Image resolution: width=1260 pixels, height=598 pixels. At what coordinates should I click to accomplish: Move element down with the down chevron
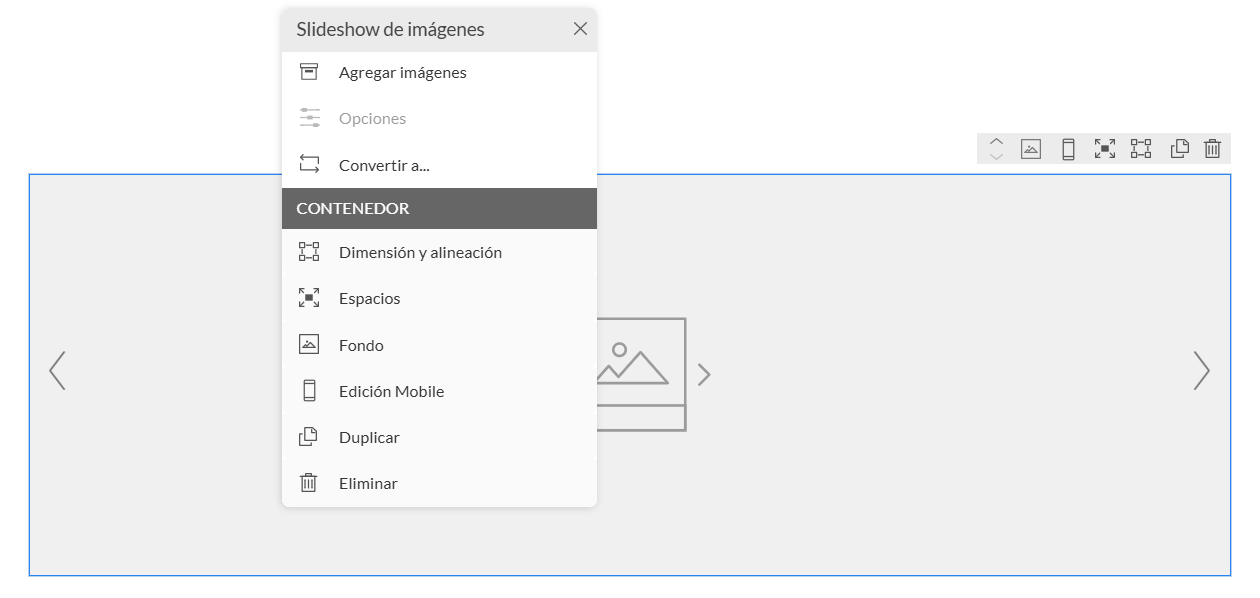[x=996, y=156]
